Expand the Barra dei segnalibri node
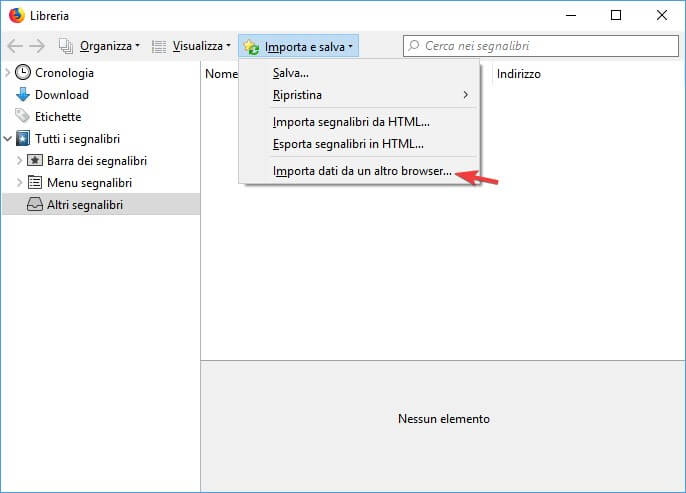This screenshot has height=493, width=686. click(x=19, y=161)
